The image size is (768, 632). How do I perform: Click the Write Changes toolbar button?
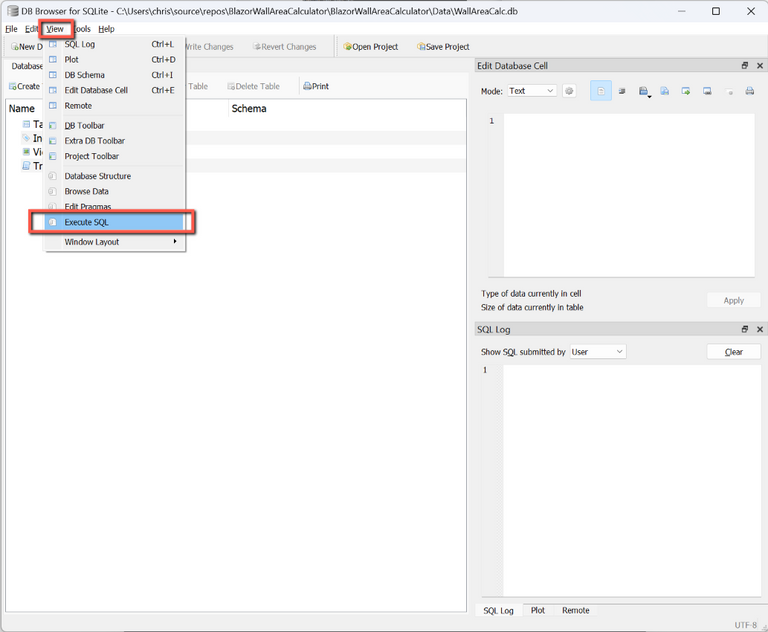(210, 47)
